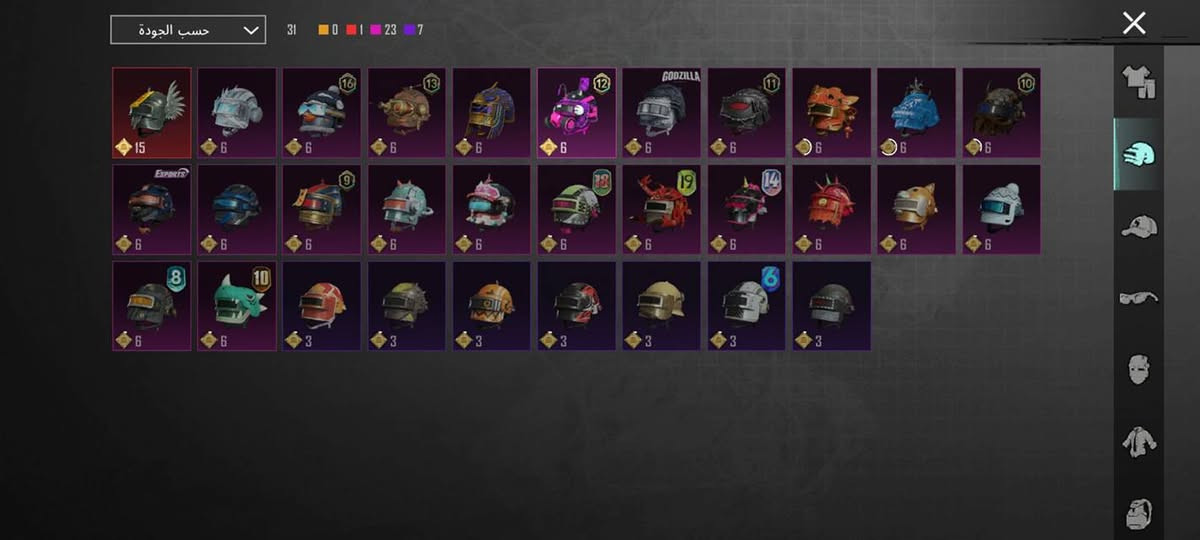
Task: Select the red winged helmet worth 15
Action: (151, 113)
